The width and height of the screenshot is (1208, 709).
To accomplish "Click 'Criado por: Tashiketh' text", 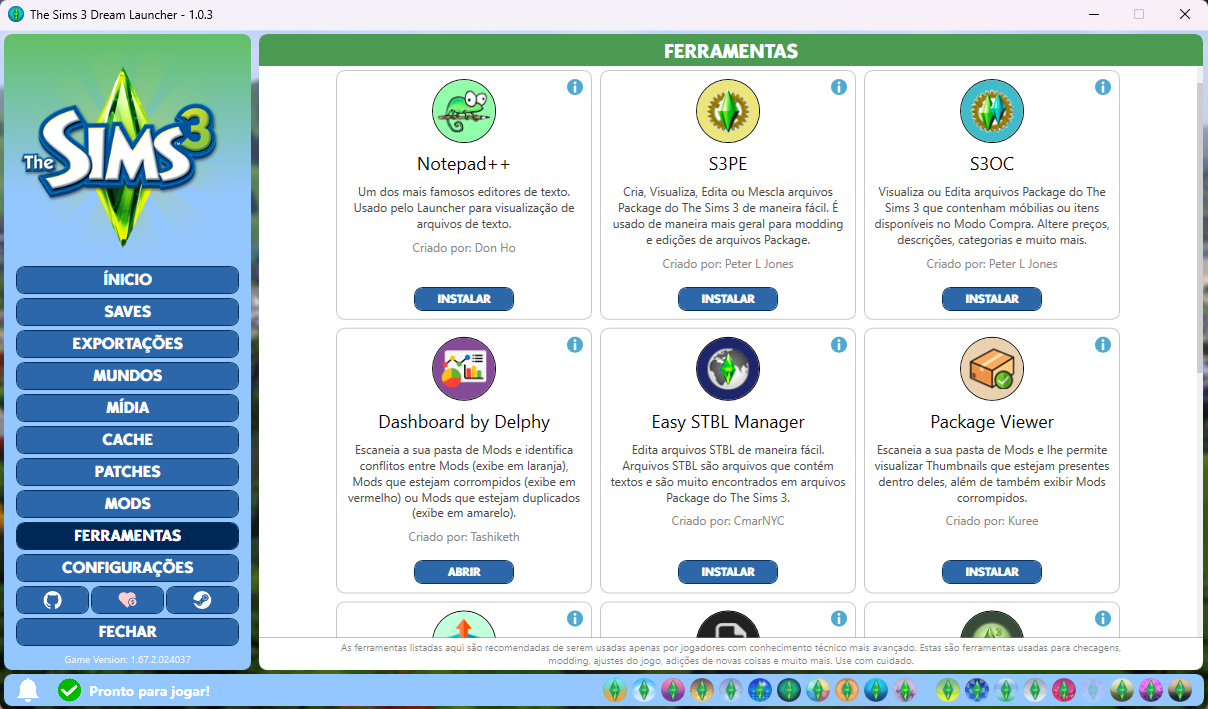I will click(x=464, y=537).
